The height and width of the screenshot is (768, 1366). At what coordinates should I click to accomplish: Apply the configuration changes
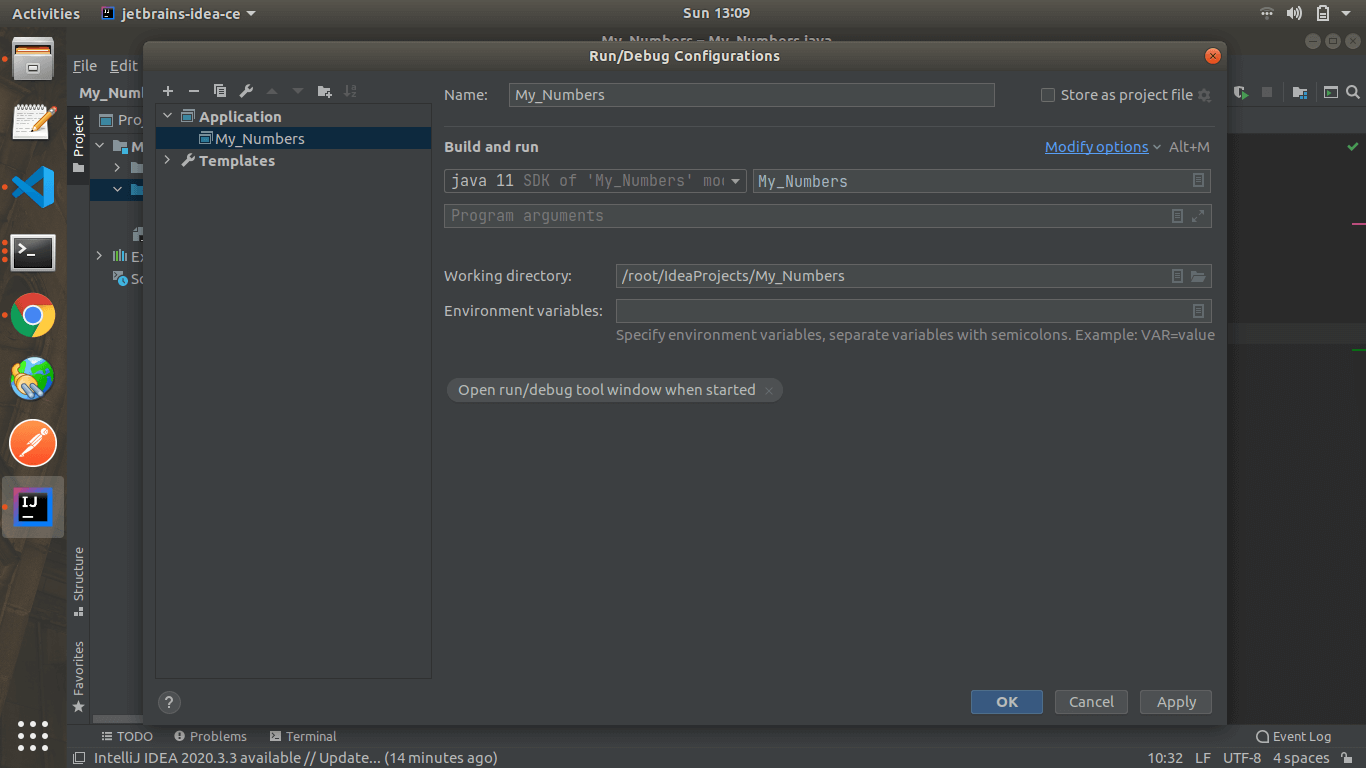point(1175,701)
